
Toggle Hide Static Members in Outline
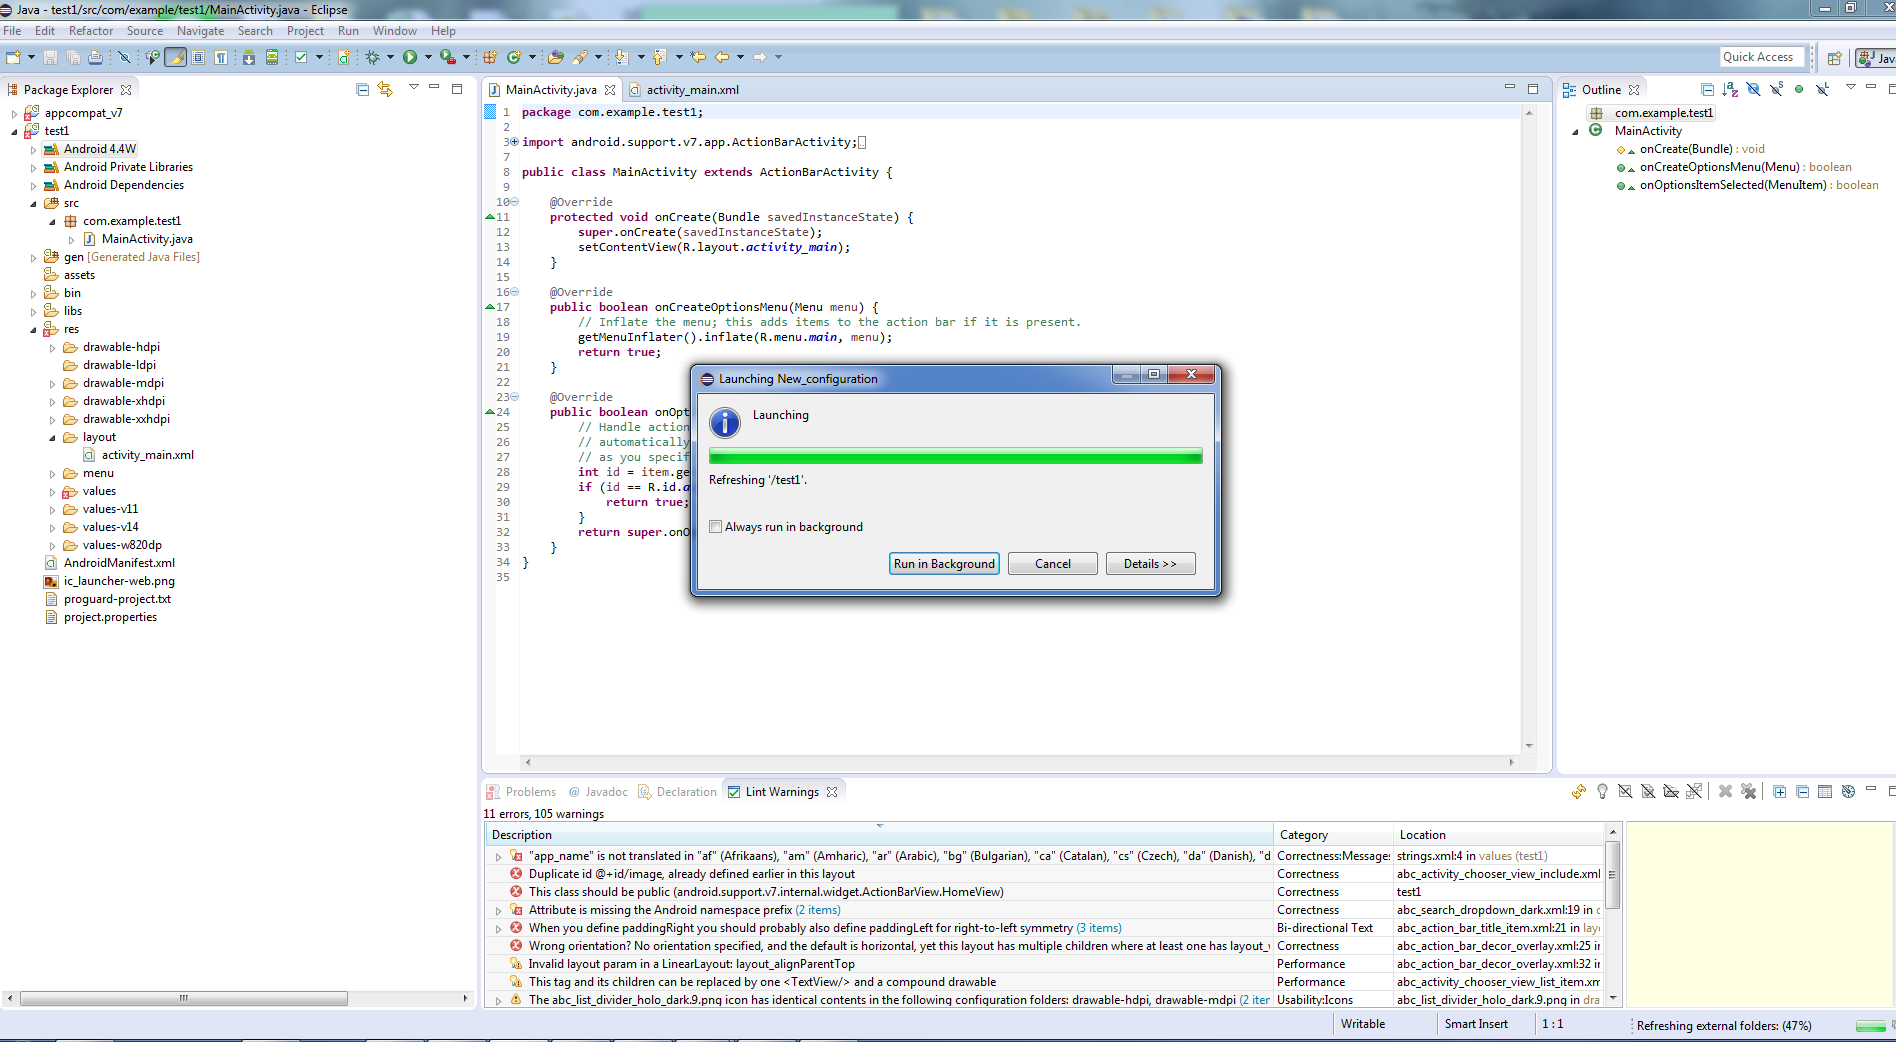[1776, 90]
